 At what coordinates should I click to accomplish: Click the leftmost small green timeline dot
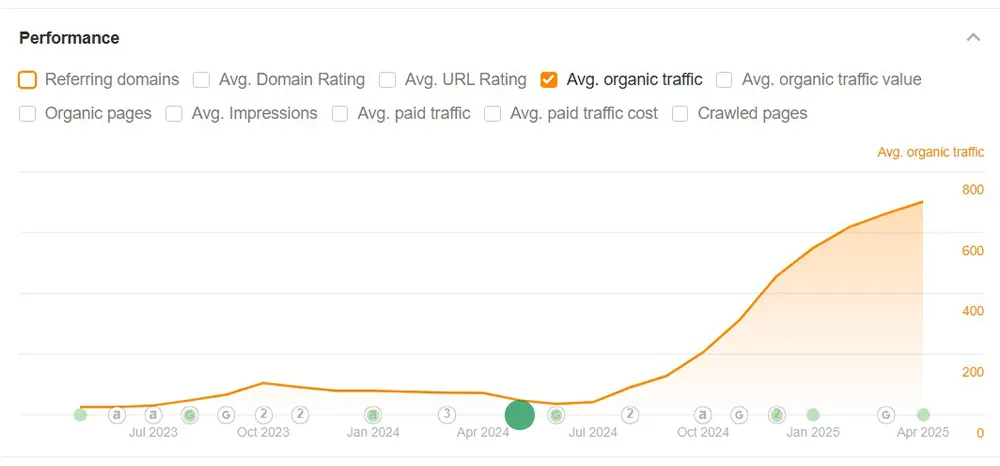pyautogui.click(x=81, y=414)
